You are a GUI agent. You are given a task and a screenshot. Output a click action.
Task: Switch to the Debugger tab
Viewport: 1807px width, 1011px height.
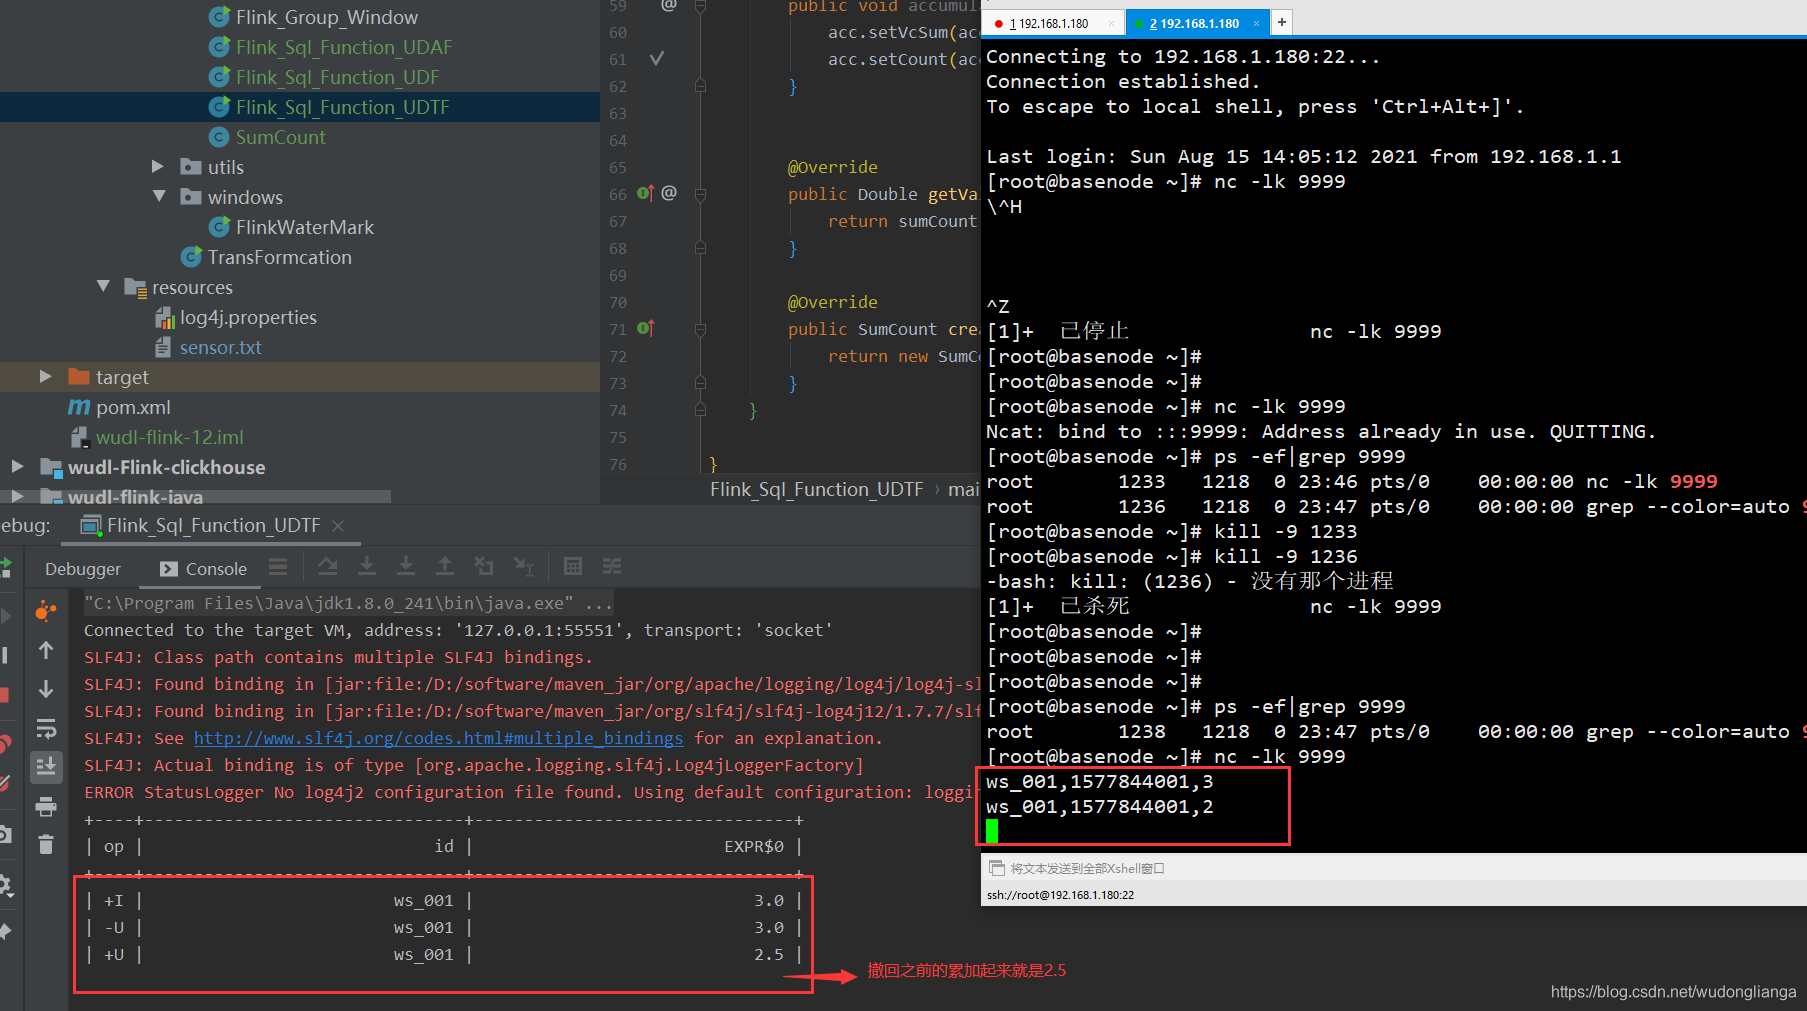(83, 568)
